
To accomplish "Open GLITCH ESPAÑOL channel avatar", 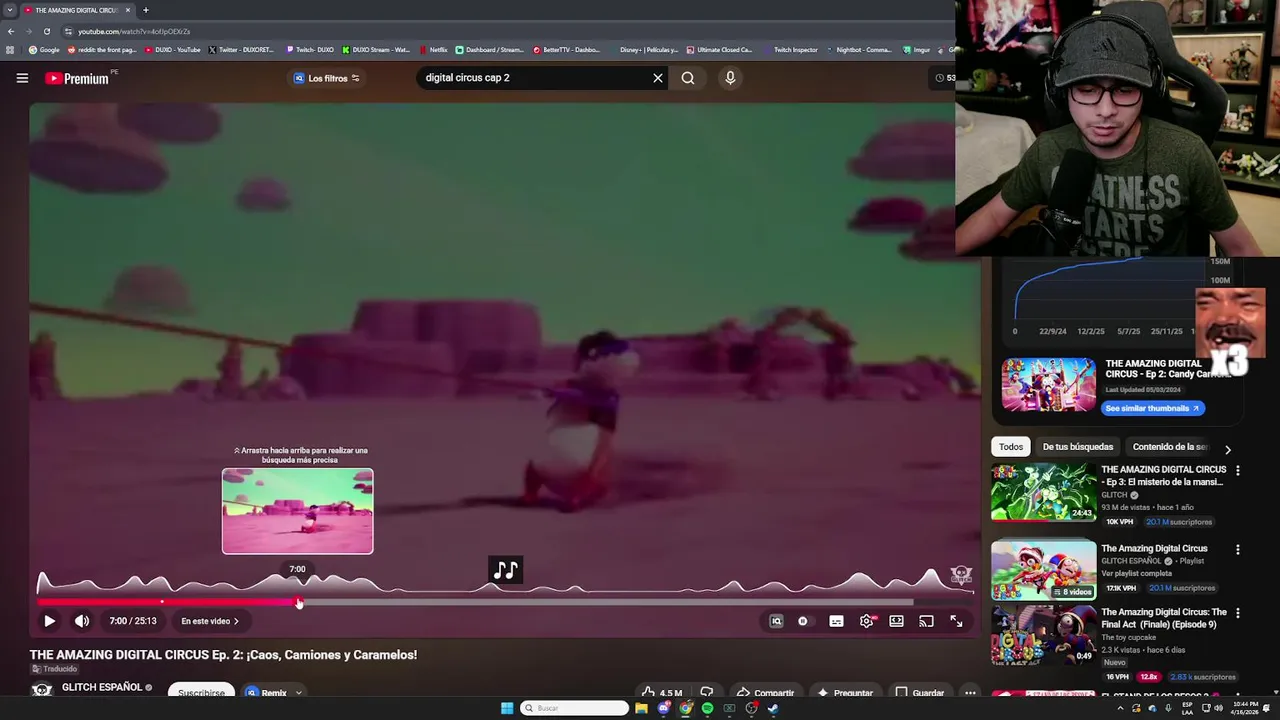I will (41, 690).
